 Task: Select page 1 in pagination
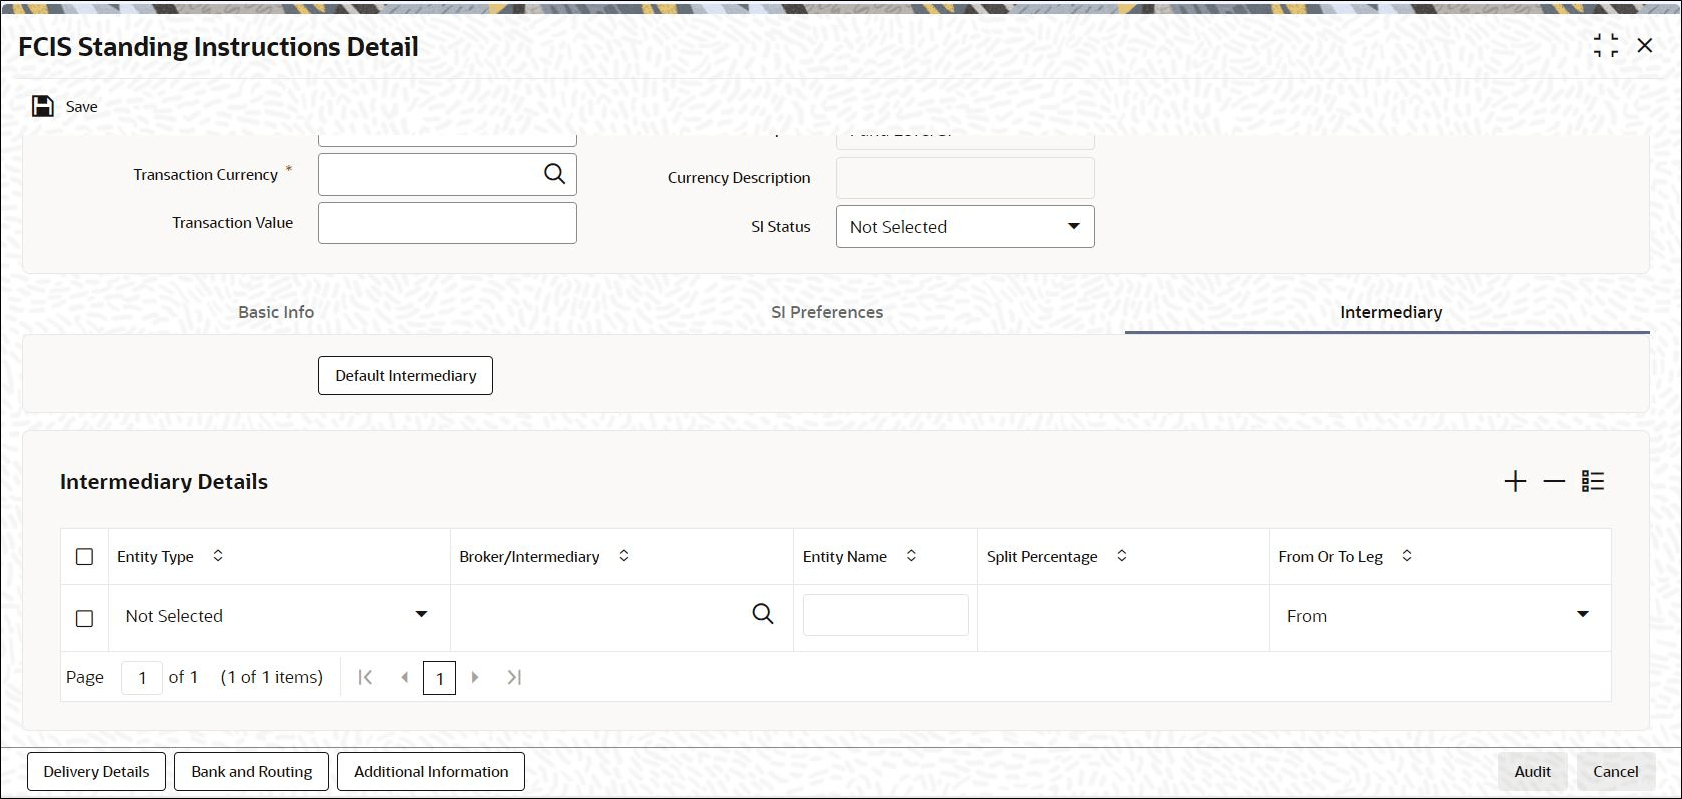pyautogui.click(x=440, y=678)
